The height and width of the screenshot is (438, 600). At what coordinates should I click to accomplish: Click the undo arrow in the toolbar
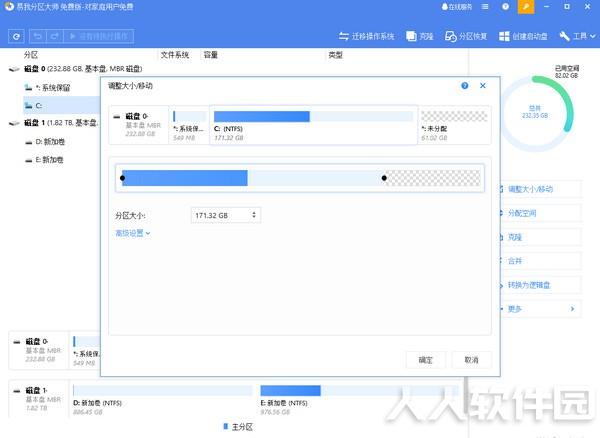(x=38, y=36)
